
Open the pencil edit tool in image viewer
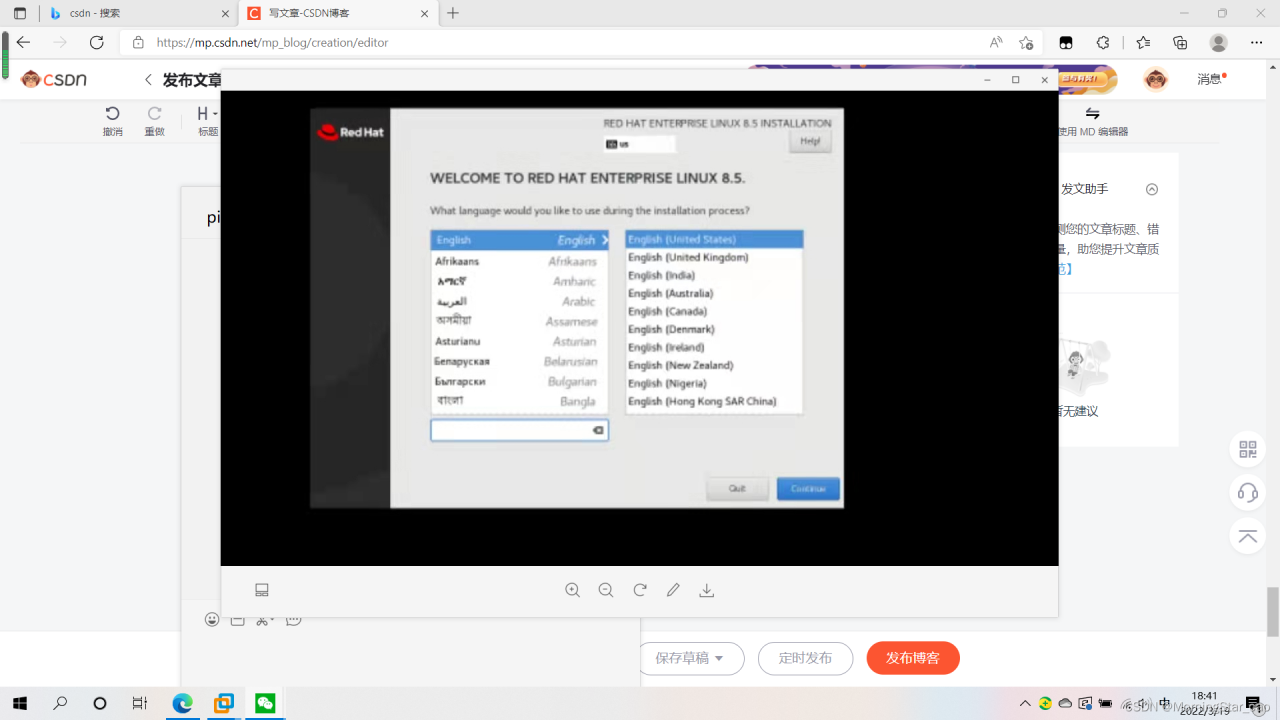click(673, 590)
